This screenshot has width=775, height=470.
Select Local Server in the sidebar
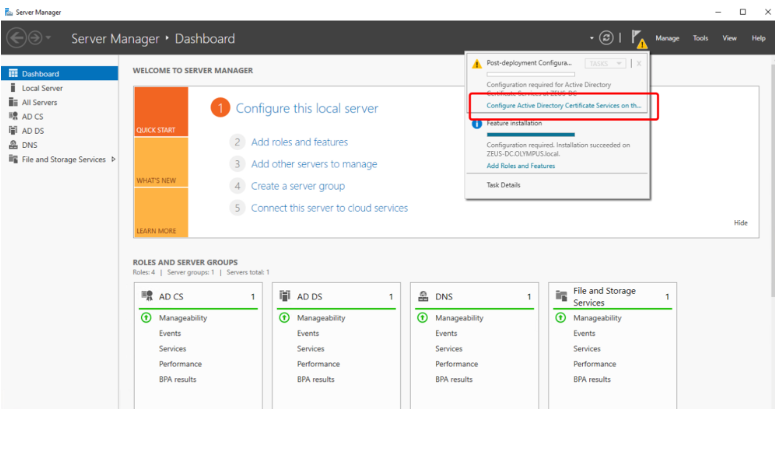point(42,88)
